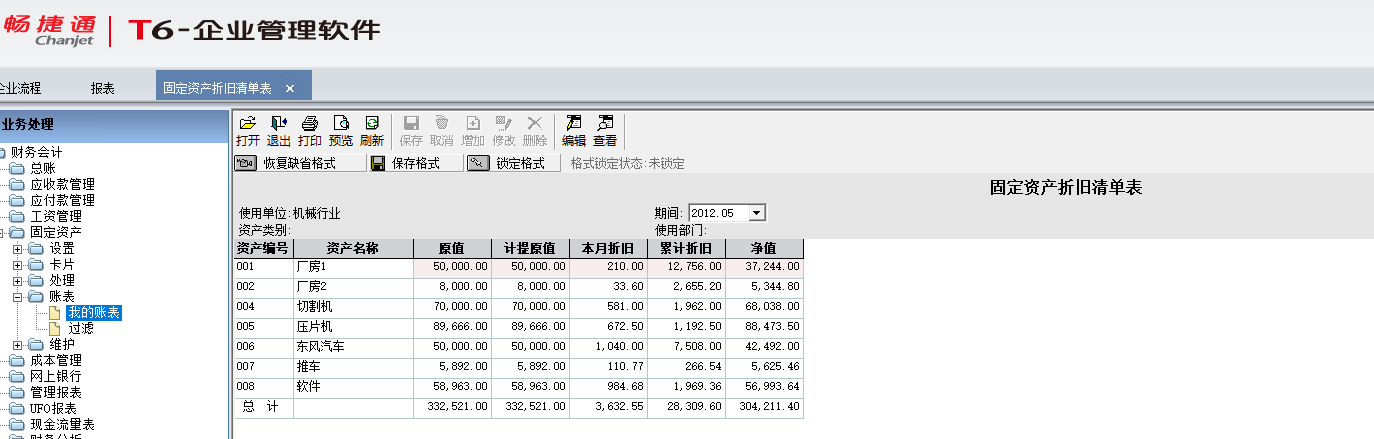
Task: Open 工资管理 in the tree
Action: pyautogui.click(x=56, y=216)
